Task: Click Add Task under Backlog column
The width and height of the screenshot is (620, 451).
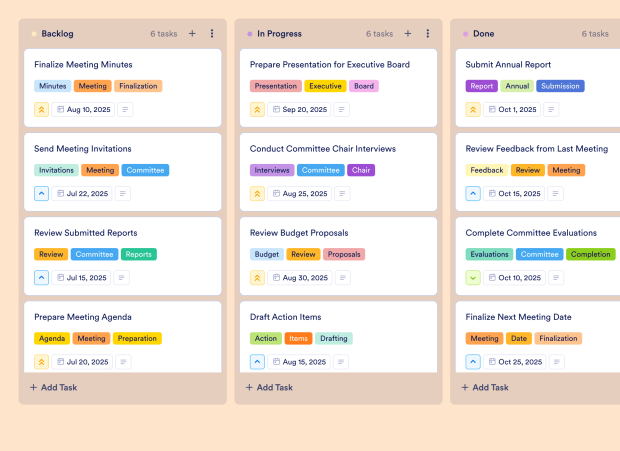Action: coord(54,387)
